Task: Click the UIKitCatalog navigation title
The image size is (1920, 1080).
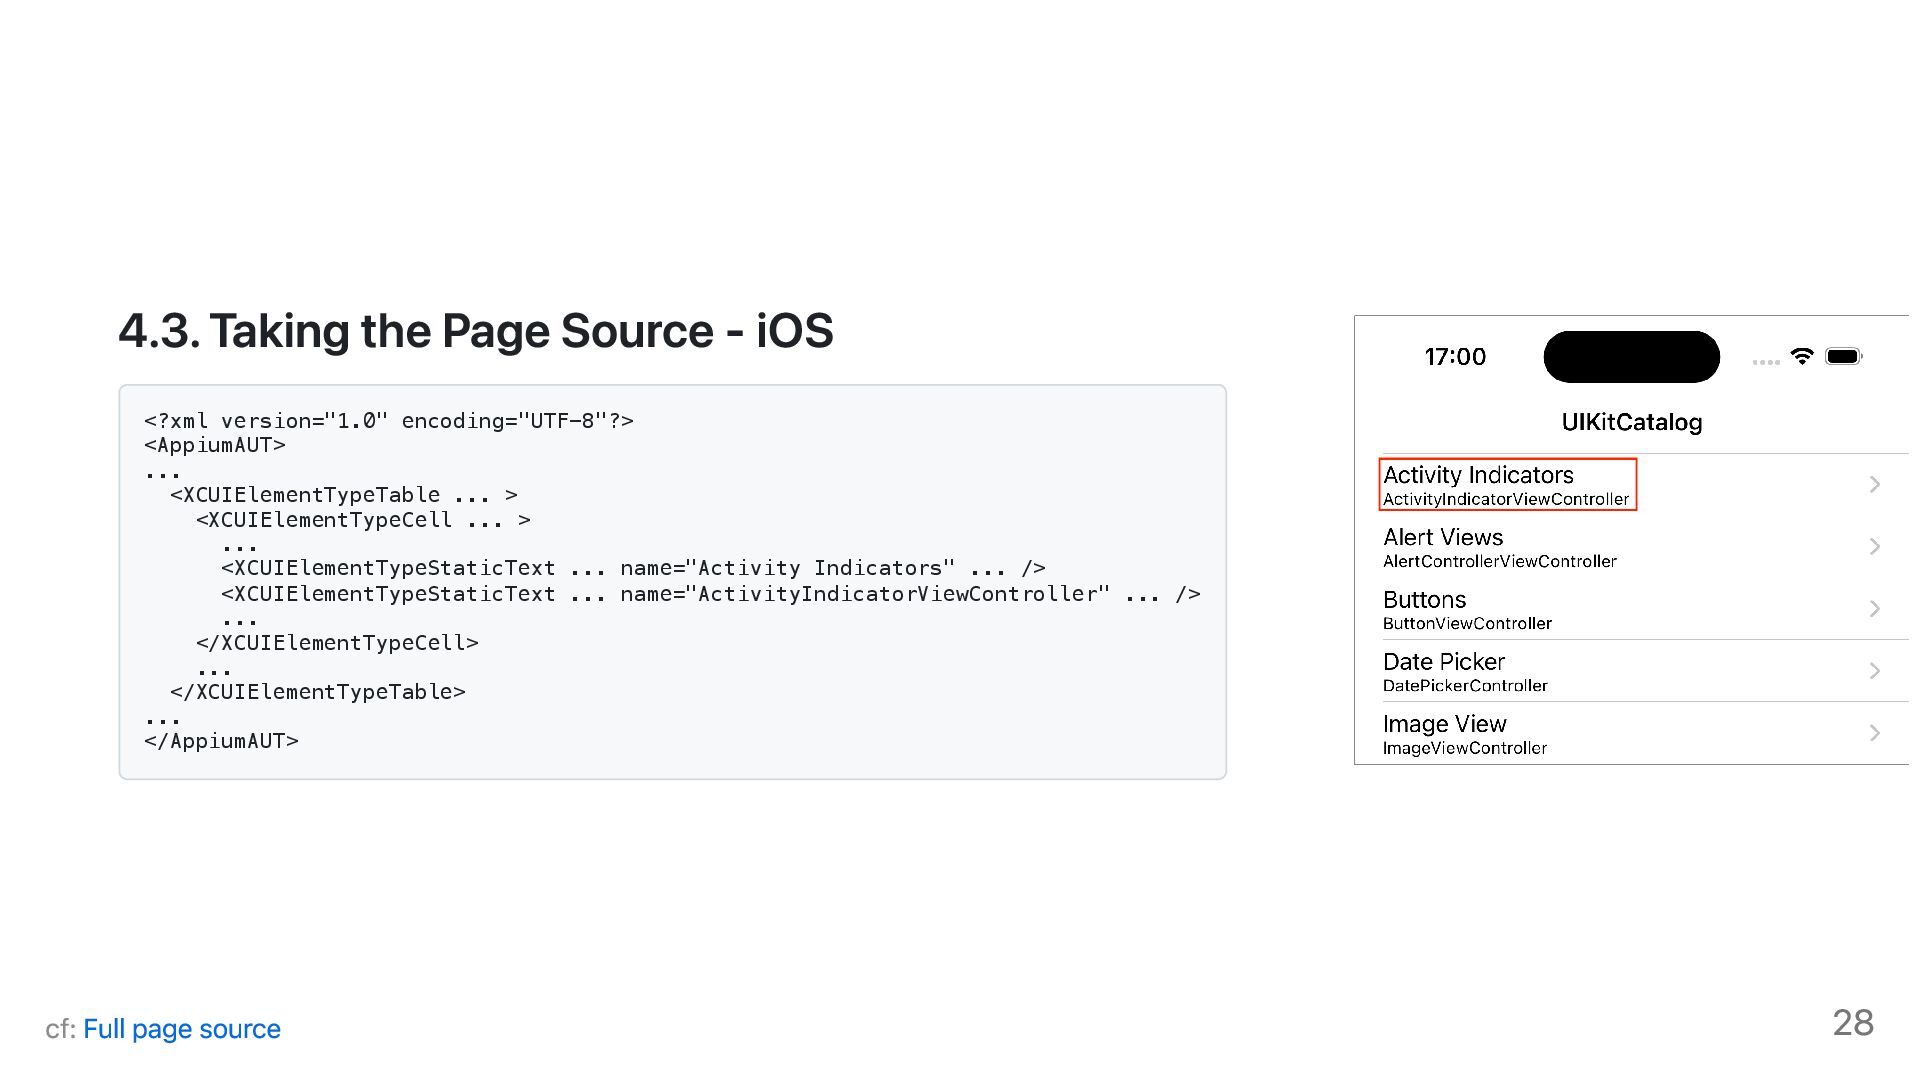Action: (x=1631, y=422)
